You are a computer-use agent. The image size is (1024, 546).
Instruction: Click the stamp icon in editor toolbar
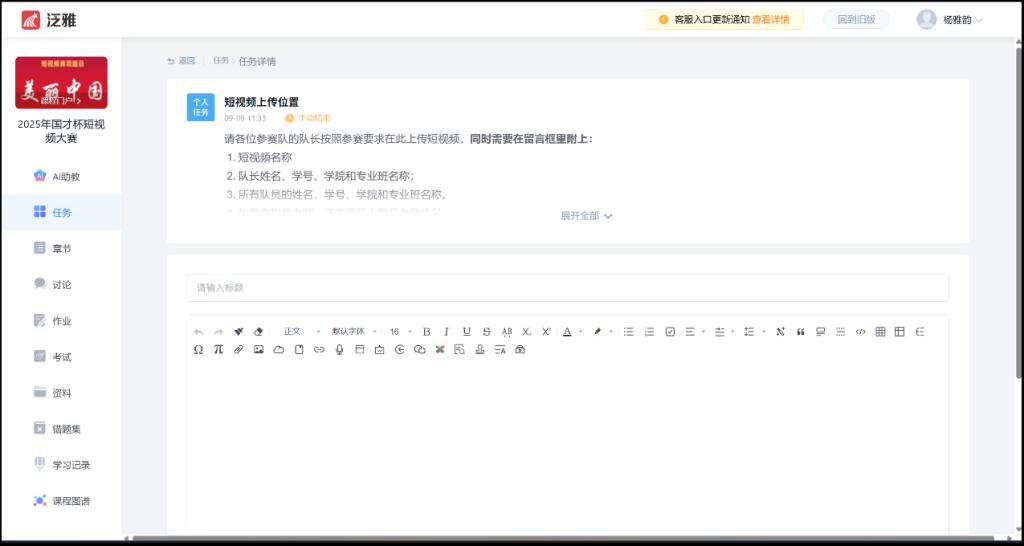point(480,349)
